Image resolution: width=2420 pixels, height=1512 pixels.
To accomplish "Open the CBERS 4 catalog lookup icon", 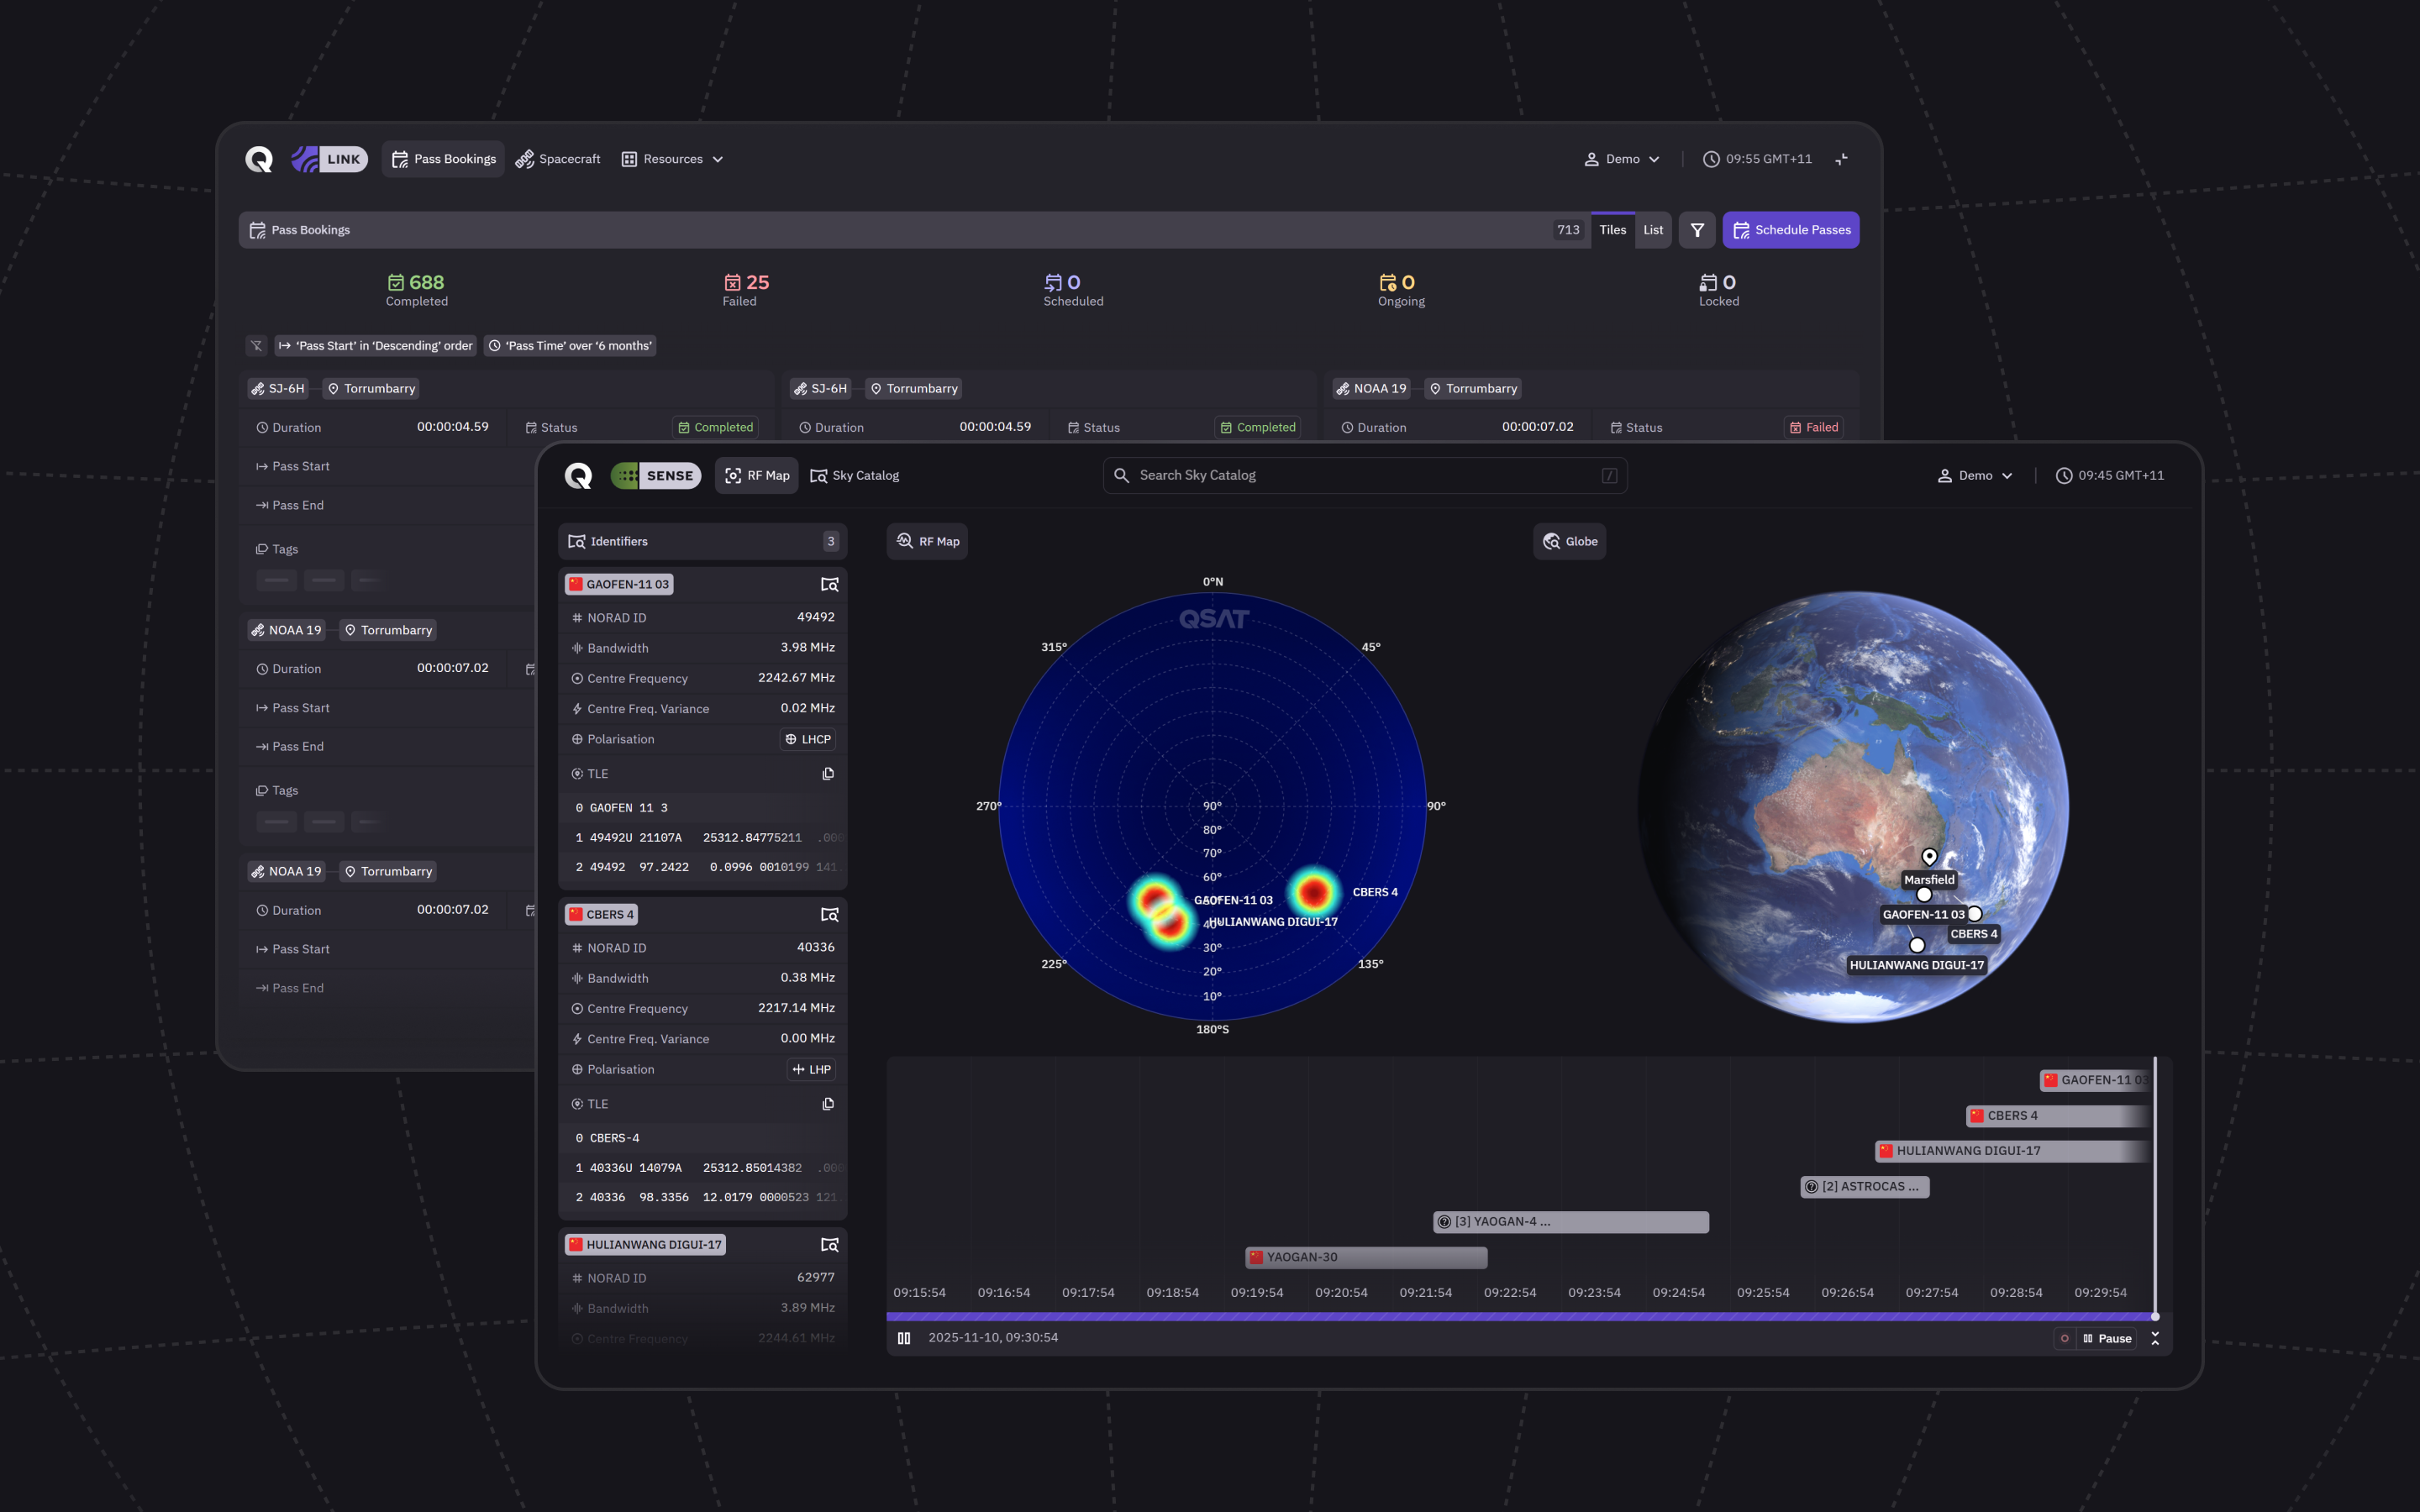I will point(829,914).
